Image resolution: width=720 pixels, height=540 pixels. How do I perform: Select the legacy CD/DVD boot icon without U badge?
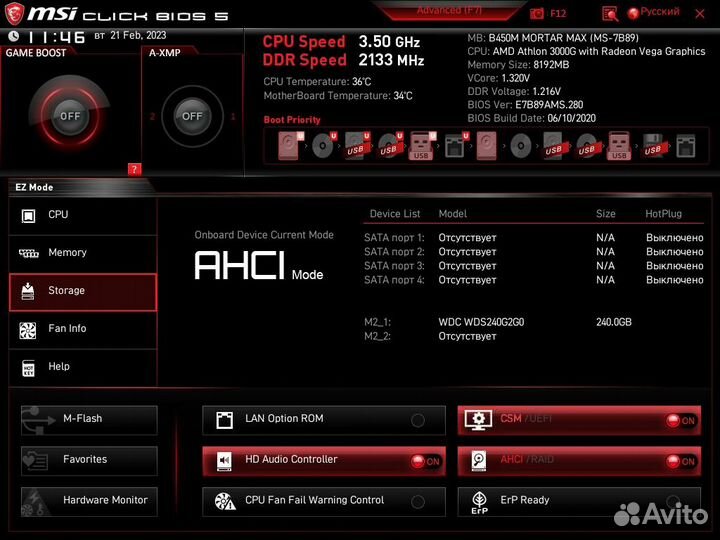pyautogui.click(x=521, y=146)
